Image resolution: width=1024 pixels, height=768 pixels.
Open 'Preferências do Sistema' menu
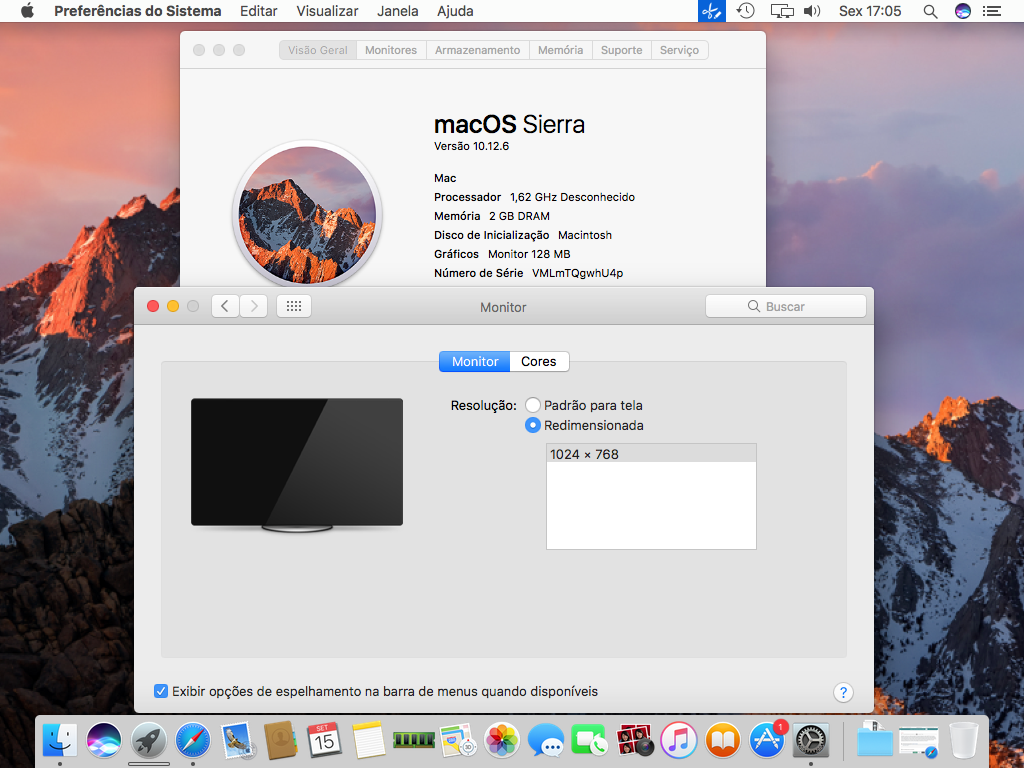coord(138,11)
